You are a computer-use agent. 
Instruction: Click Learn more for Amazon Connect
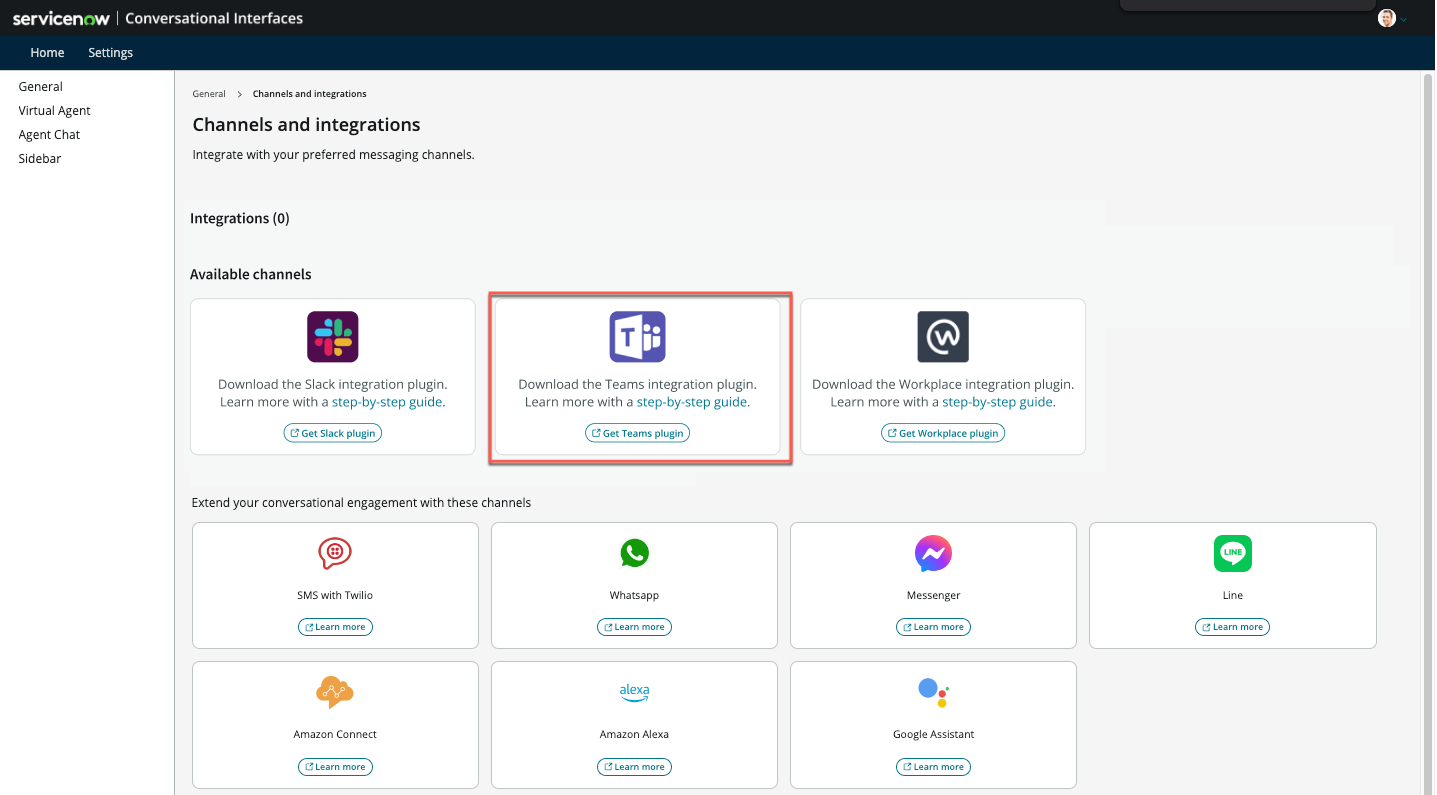coord(335,767)
